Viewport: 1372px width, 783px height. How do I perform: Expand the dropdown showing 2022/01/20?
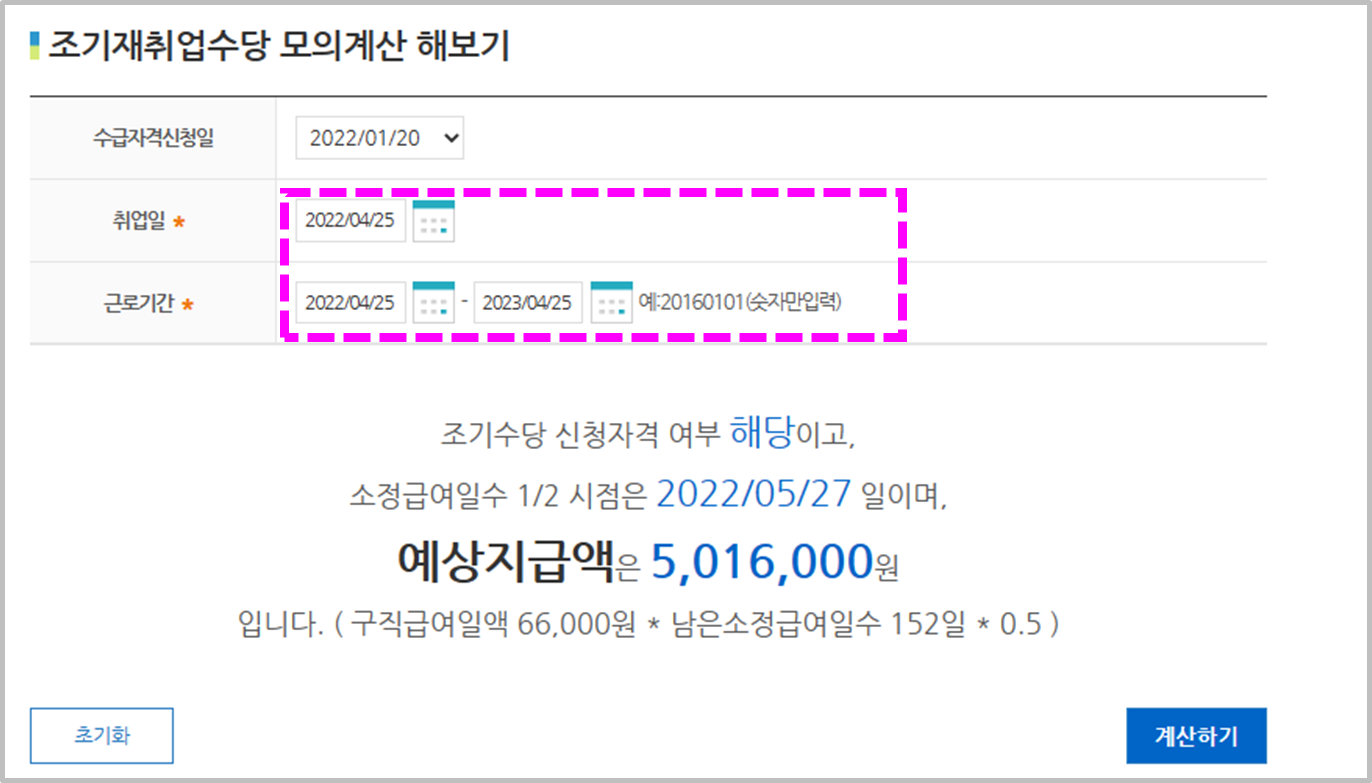coord(377,138)
